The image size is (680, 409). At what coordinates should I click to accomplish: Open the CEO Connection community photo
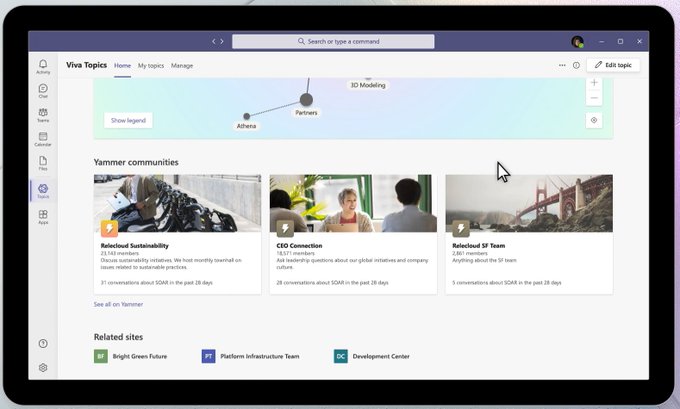coord(353,203)
